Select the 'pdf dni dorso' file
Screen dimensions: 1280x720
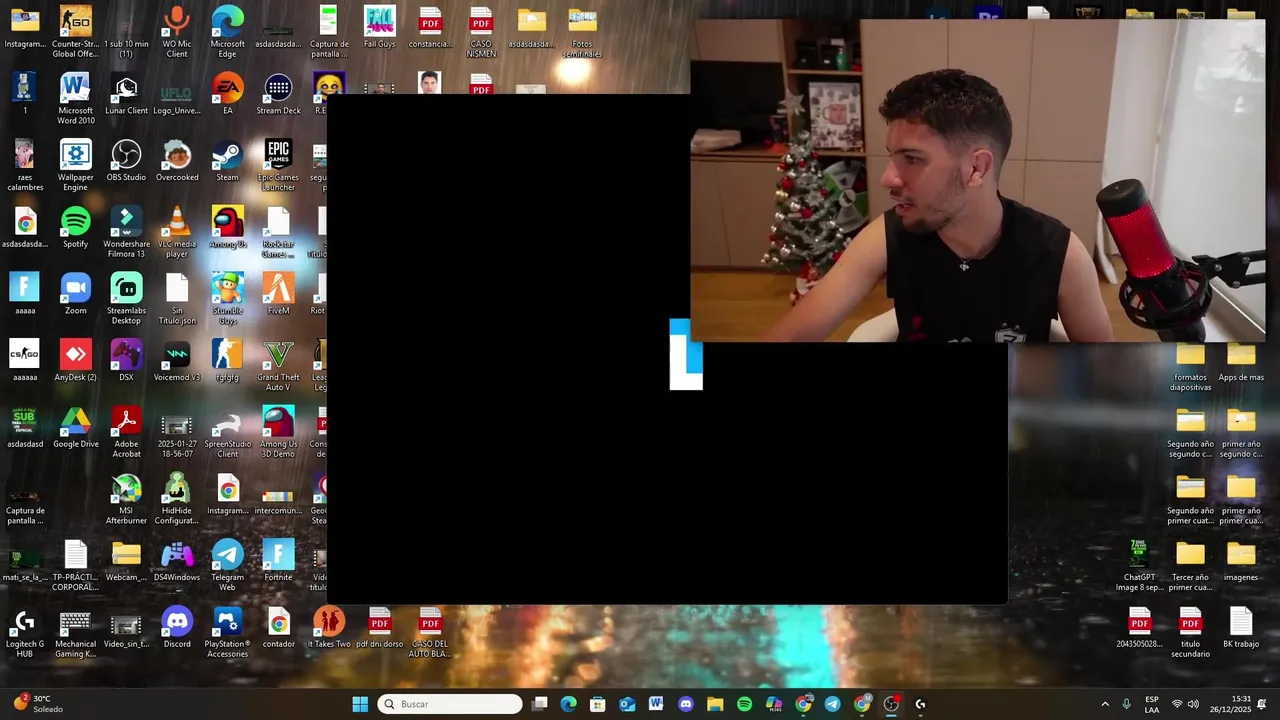coord(379,628)
